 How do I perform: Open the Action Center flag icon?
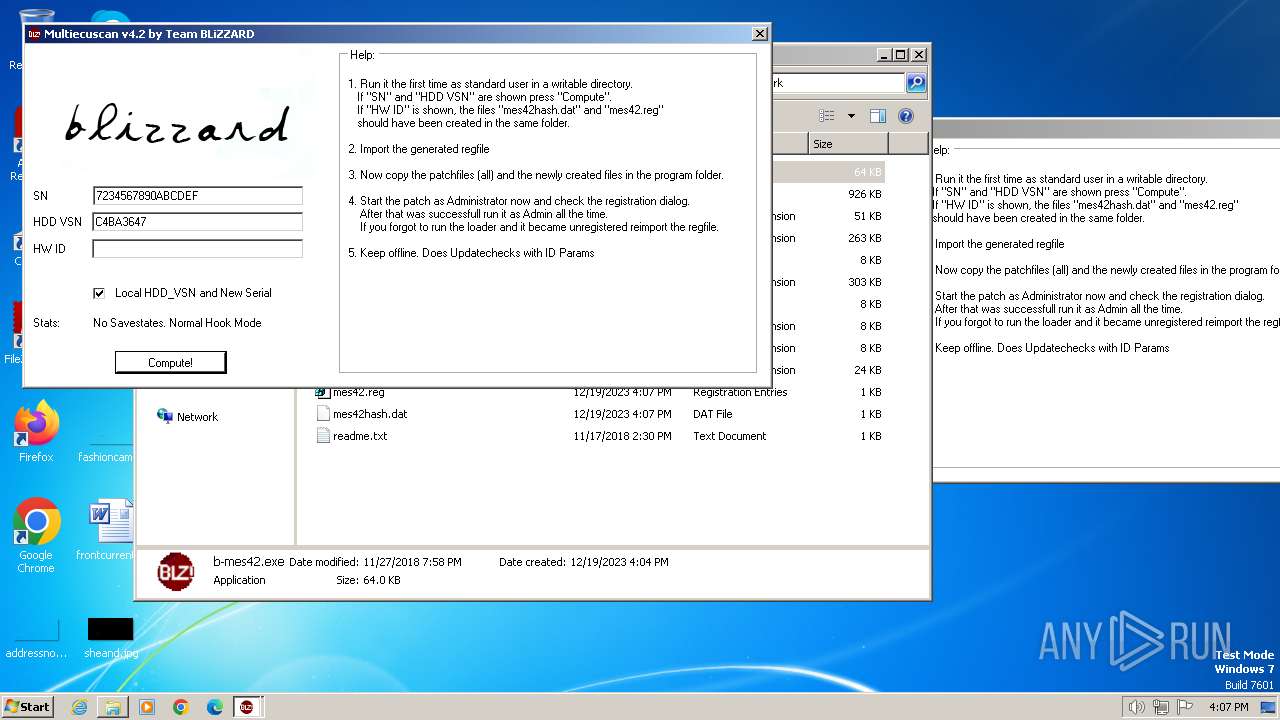click(x=1185, y=707)
